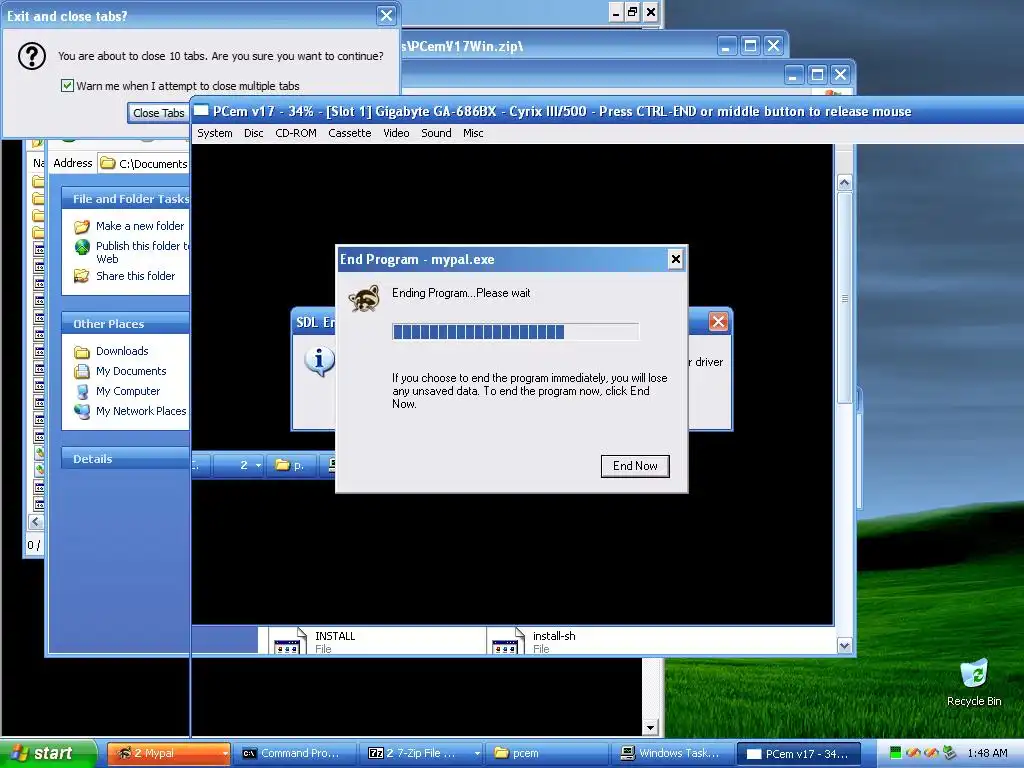
Task: Open the Sound menu in PCem
Action: click(x=436, y=133)
